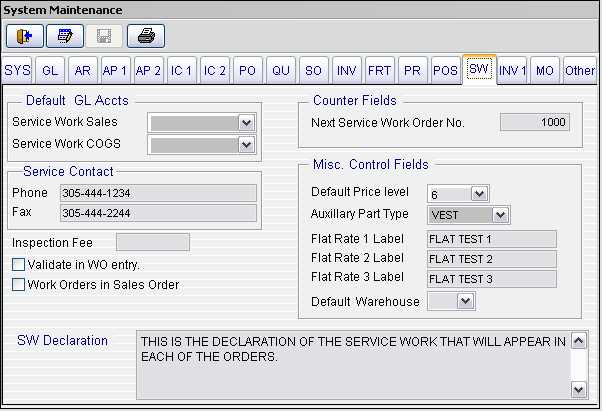Switch to the INV 1 tab
The height and width of the screenshot is (411, 602).
pyautogui.click(x=512, y=71)
